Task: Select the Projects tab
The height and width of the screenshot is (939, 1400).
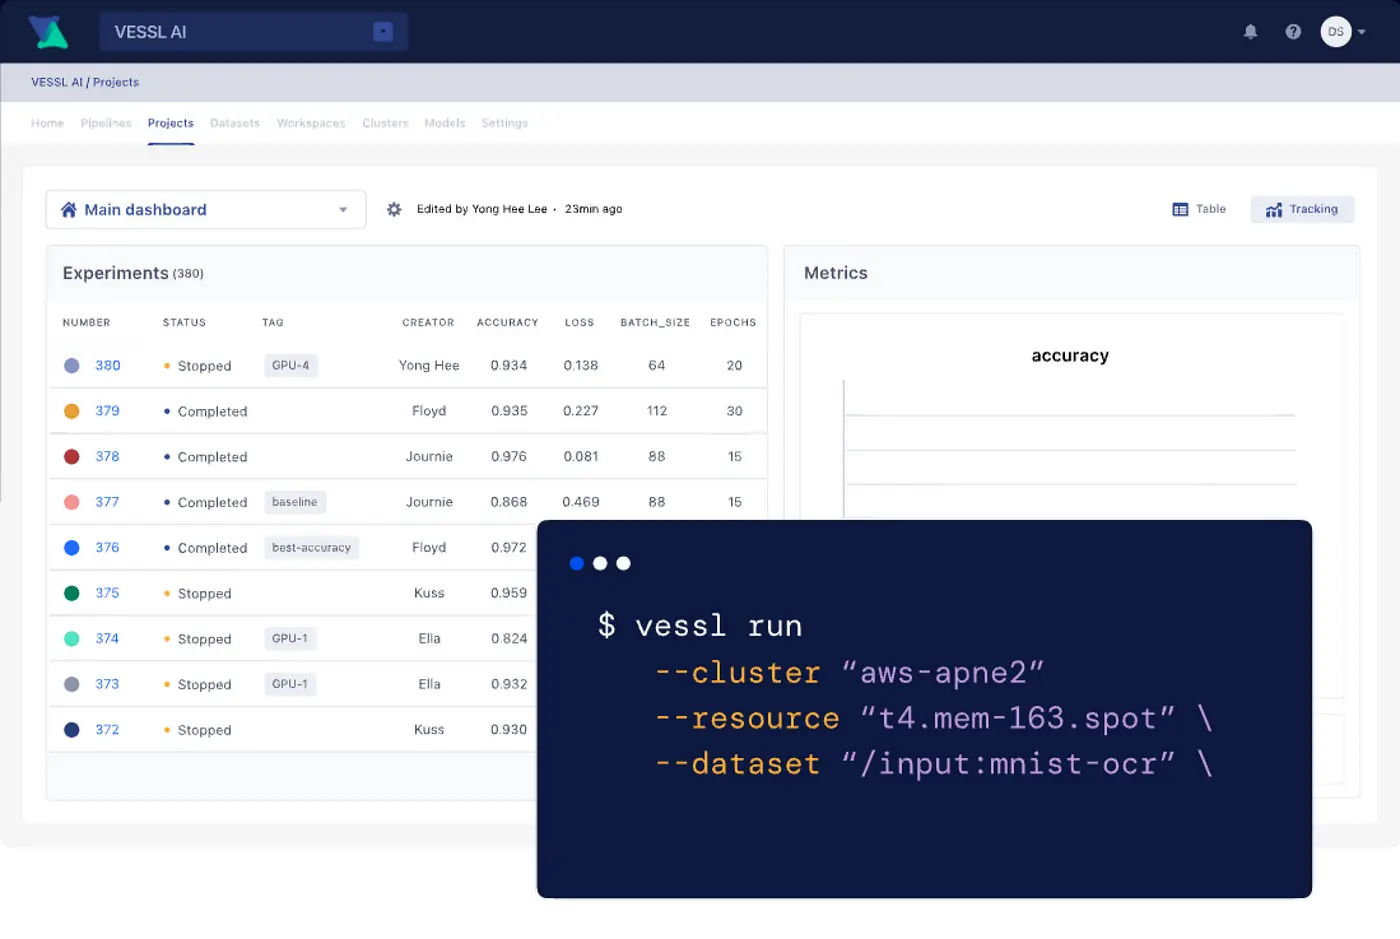Action: pyautogui.click(x=171, y=123)
